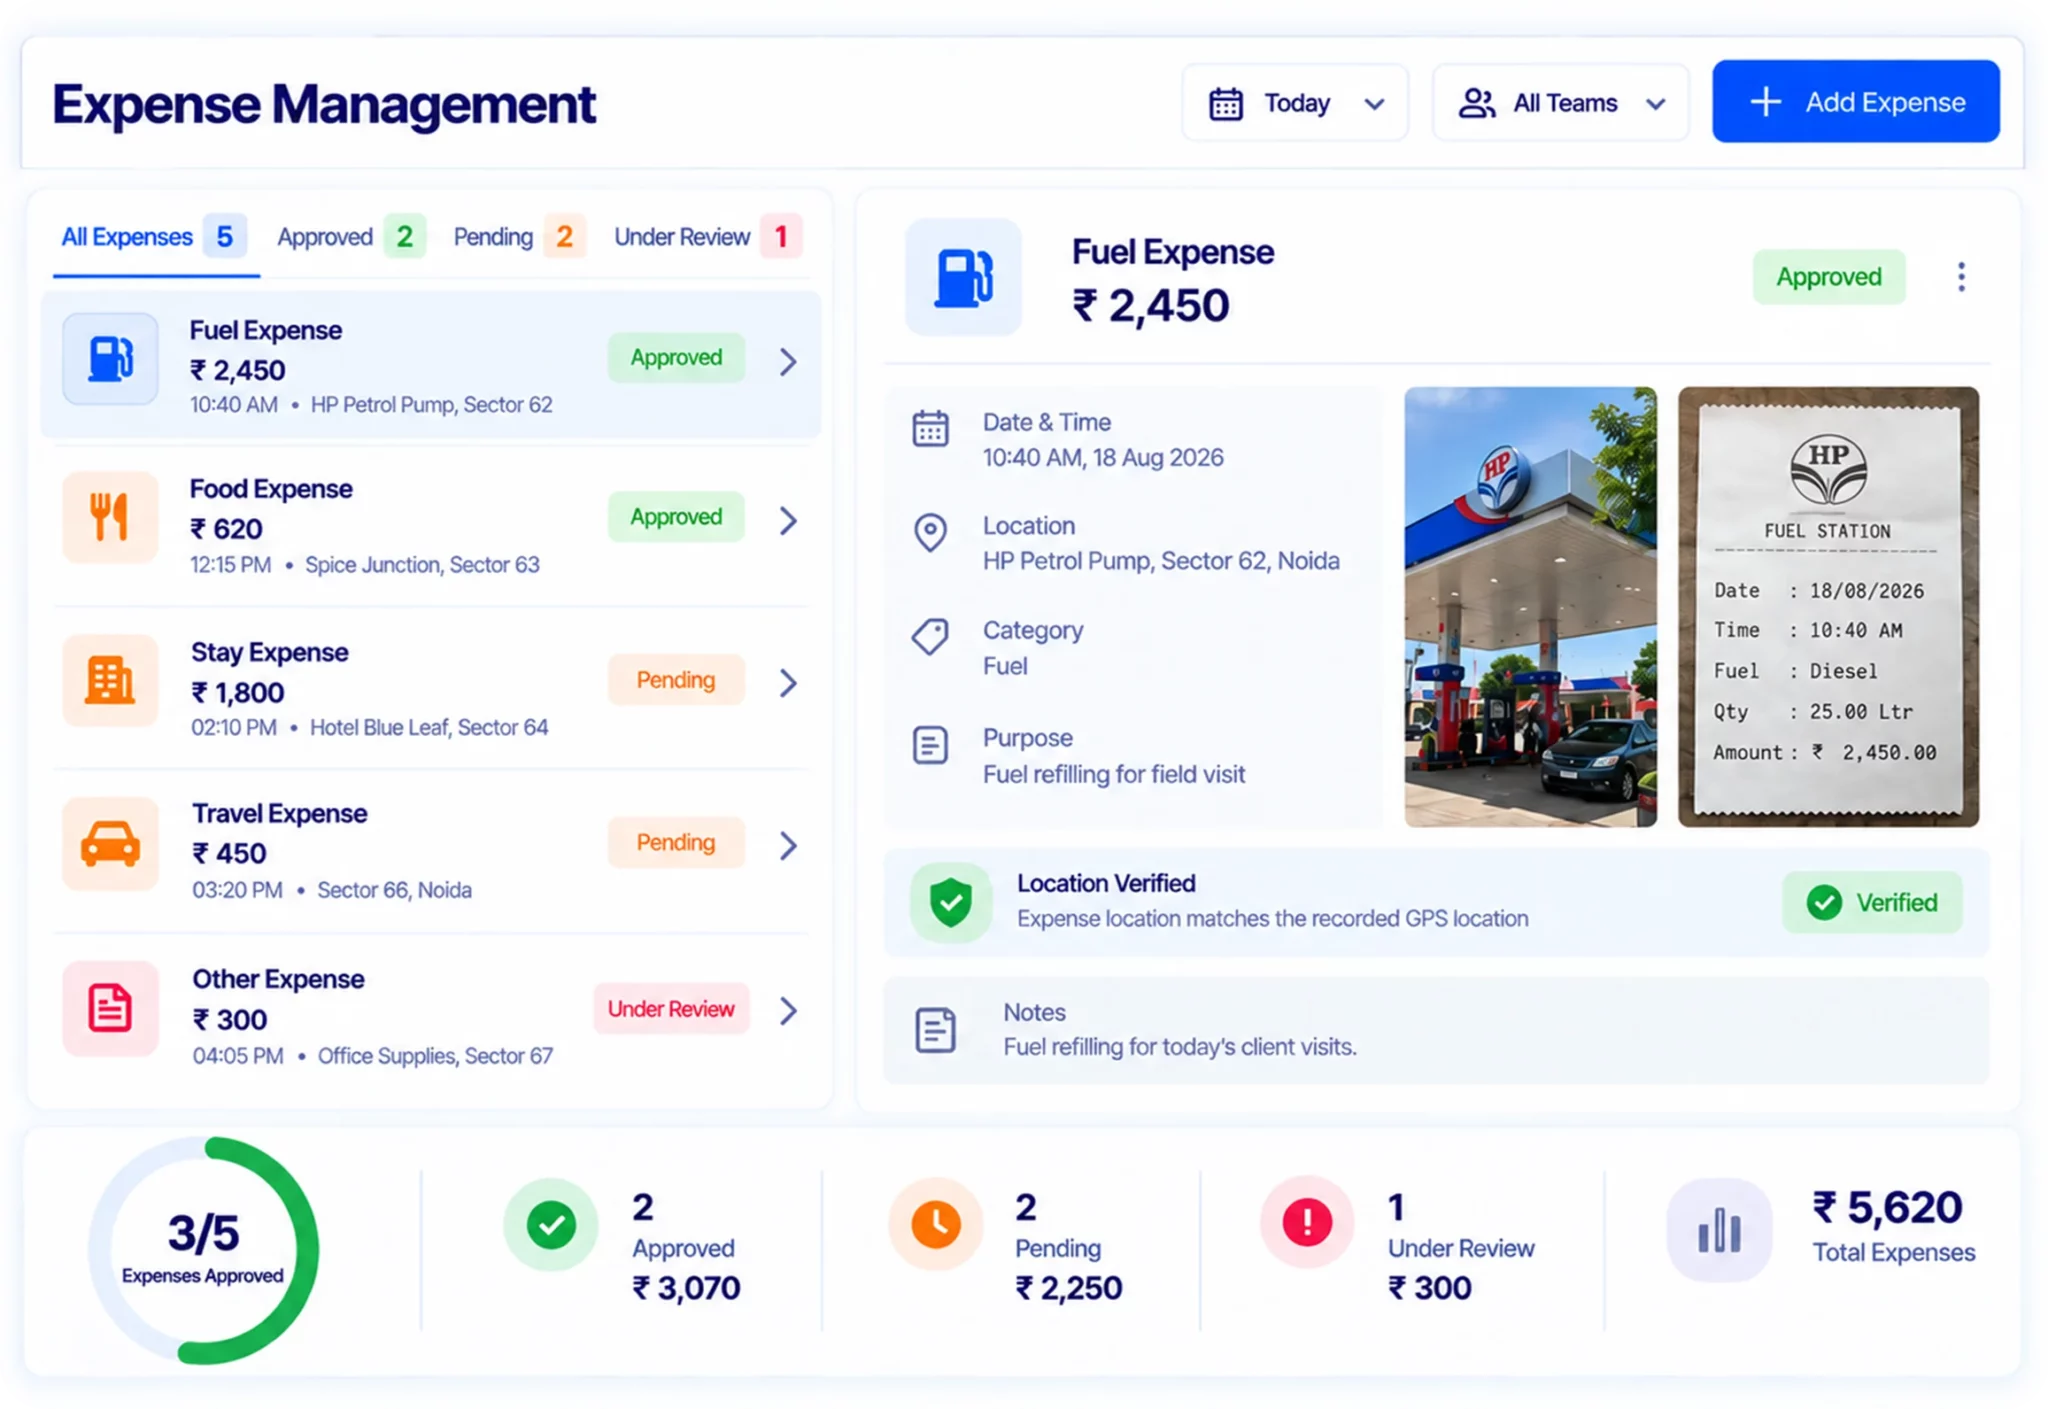The height and width of the screenshot is (1409, 2048).
Task: Expand Fuel Expense row with its chevron
Action: (x=788, y=361)
